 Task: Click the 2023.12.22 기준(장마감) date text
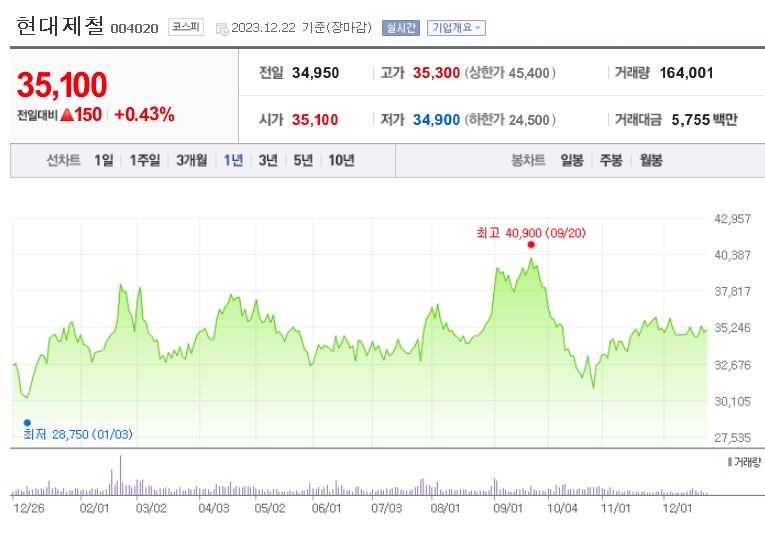click(x=302, y=27)
